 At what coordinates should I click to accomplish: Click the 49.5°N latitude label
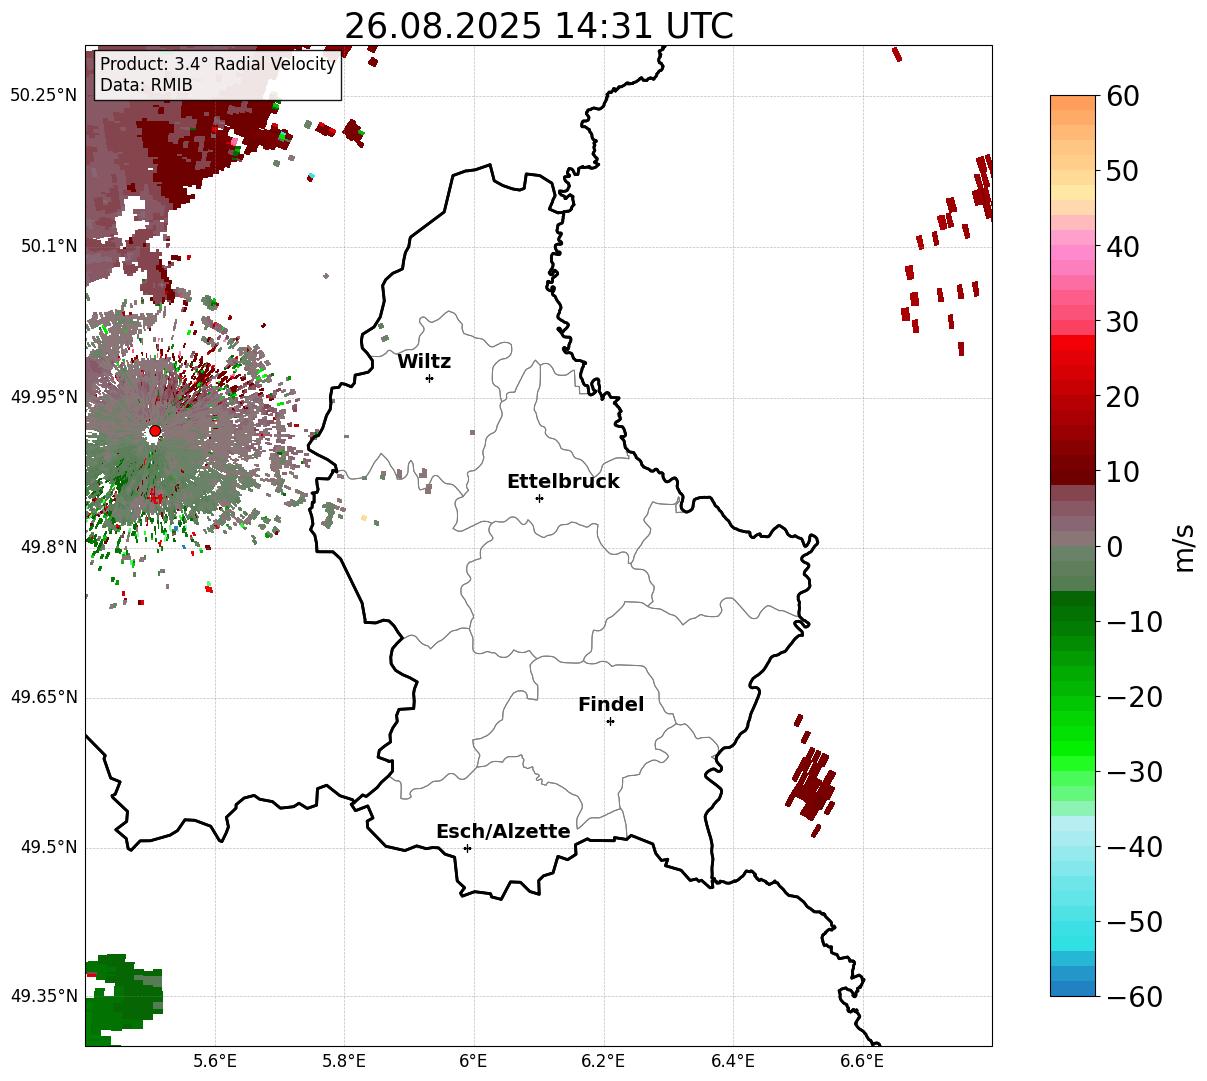pos(49,847)
